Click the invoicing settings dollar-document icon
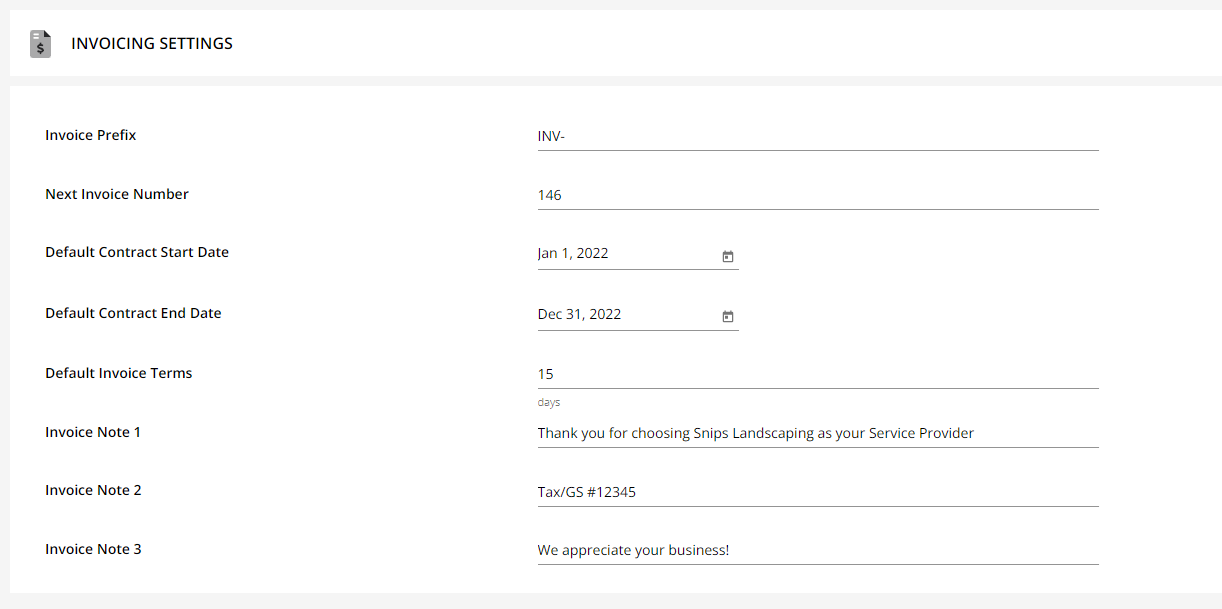 pos(40,43)
